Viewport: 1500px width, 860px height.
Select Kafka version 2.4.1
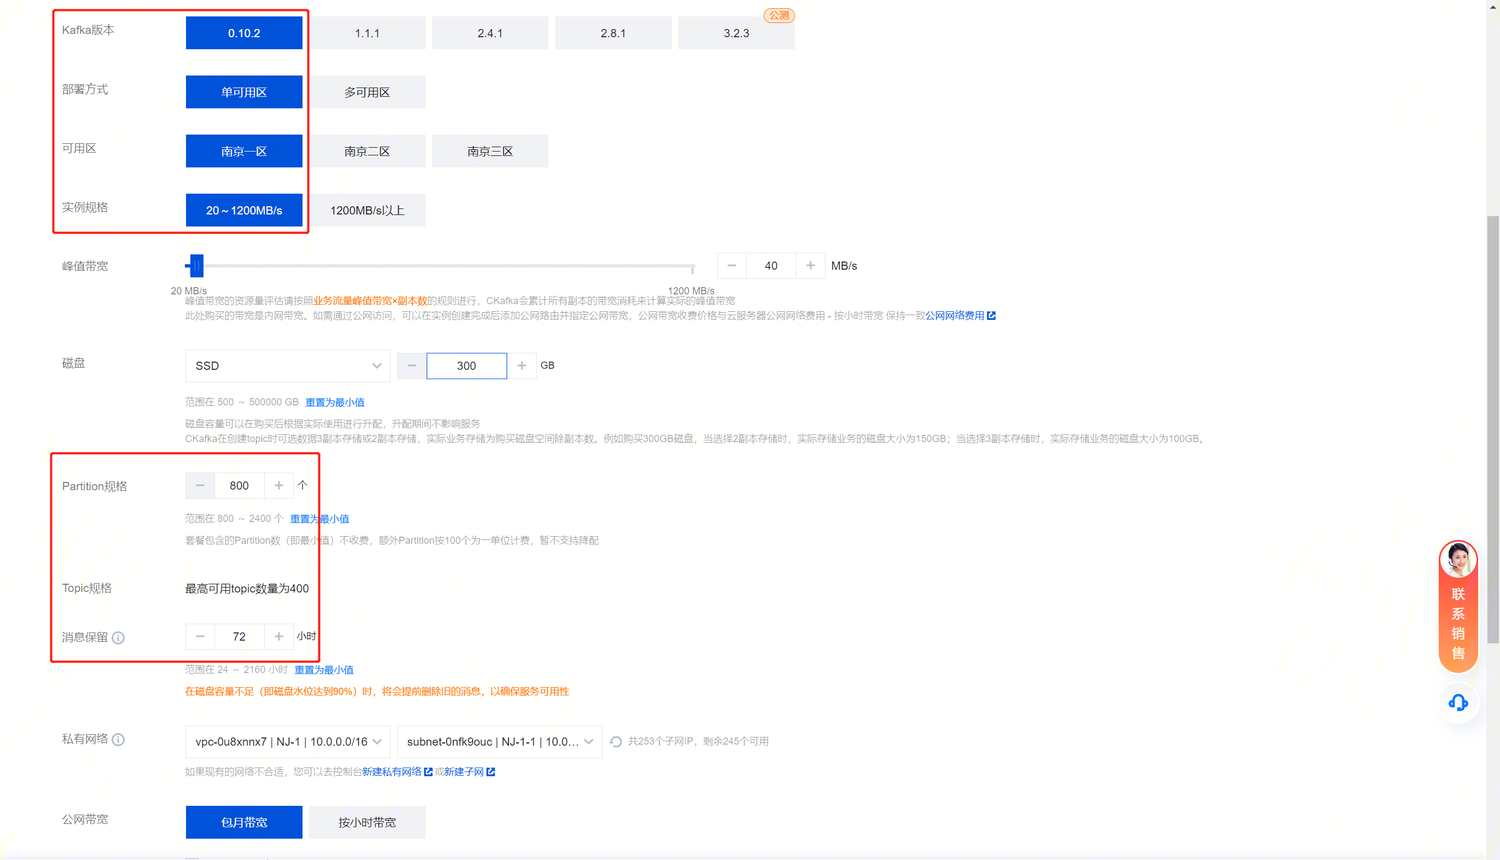490,33
